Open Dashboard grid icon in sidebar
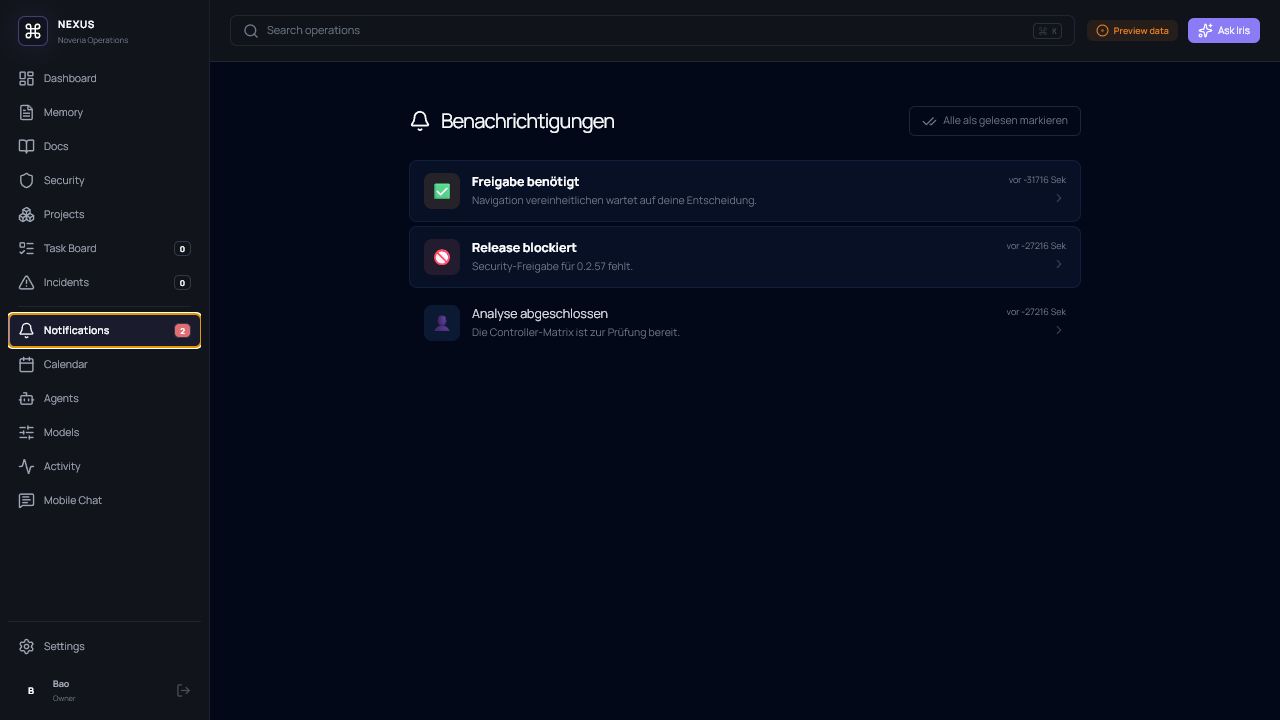1280x720 pixels. click(27, 78)
